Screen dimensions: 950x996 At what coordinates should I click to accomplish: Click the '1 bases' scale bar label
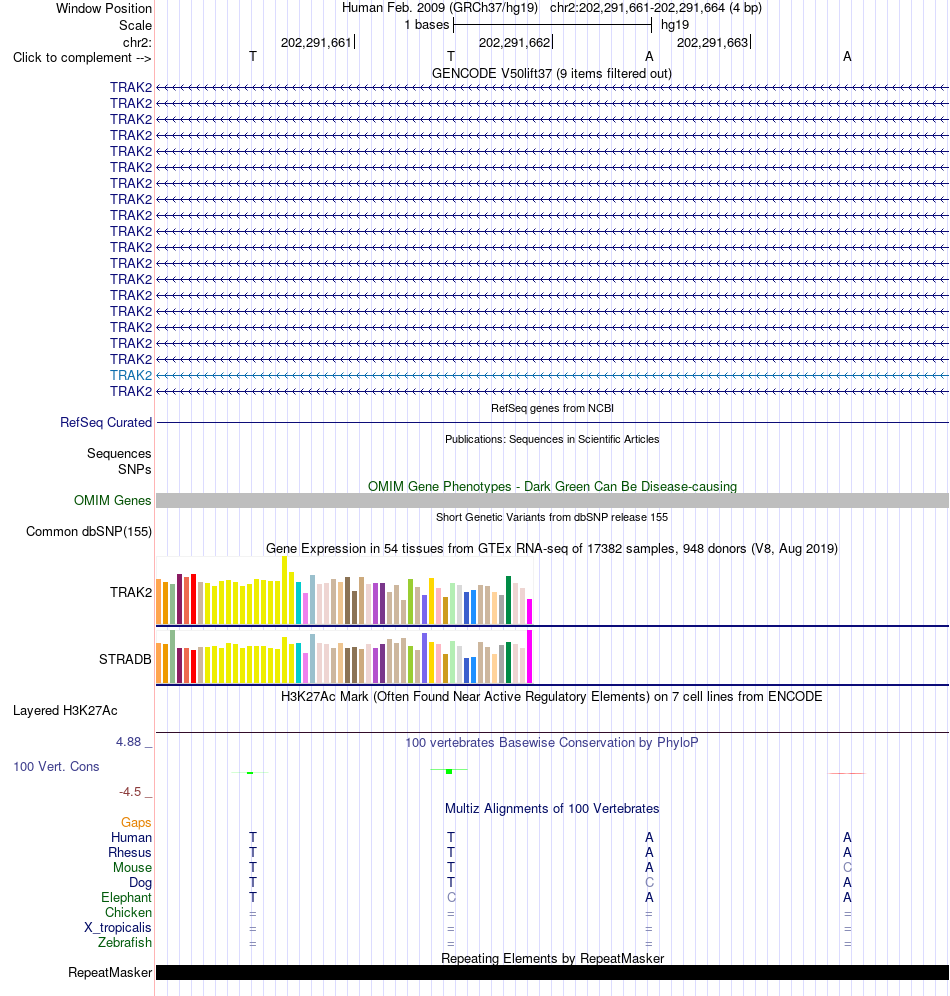pyautogui.click(x=427, y=25)
